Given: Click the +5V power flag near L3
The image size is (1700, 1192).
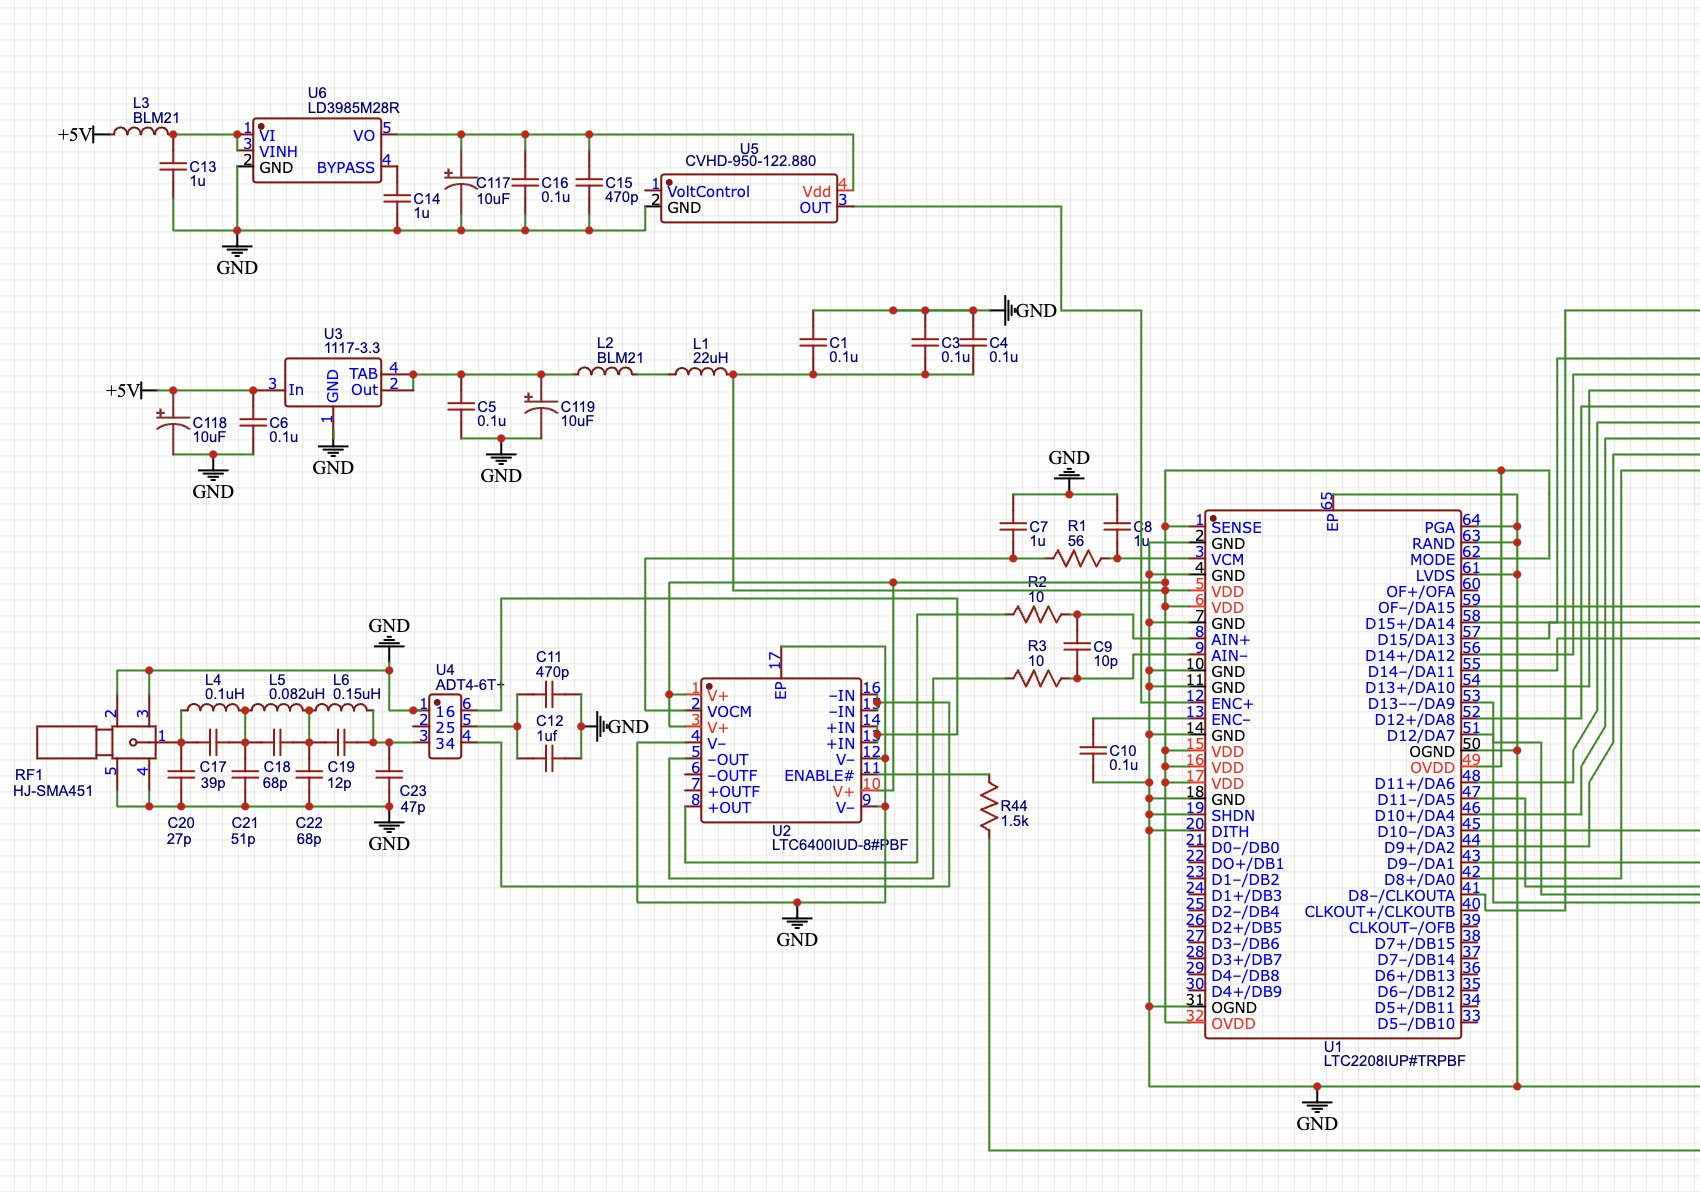Looking at the screenshot, I should point(77,134).
